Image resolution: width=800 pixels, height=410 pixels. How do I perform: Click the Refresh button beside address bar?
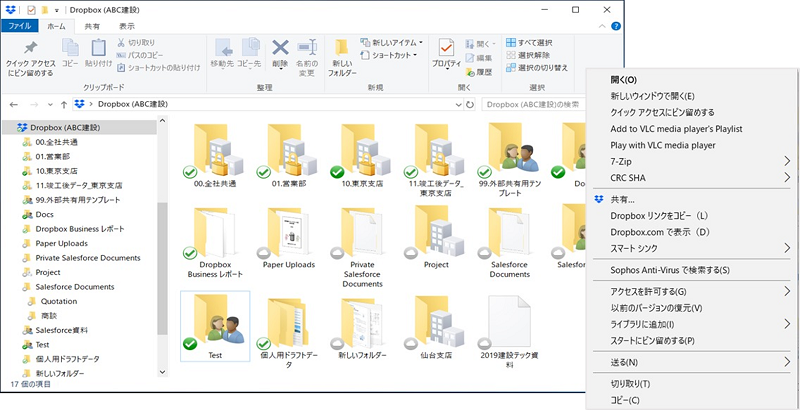(x=470, y=105)
